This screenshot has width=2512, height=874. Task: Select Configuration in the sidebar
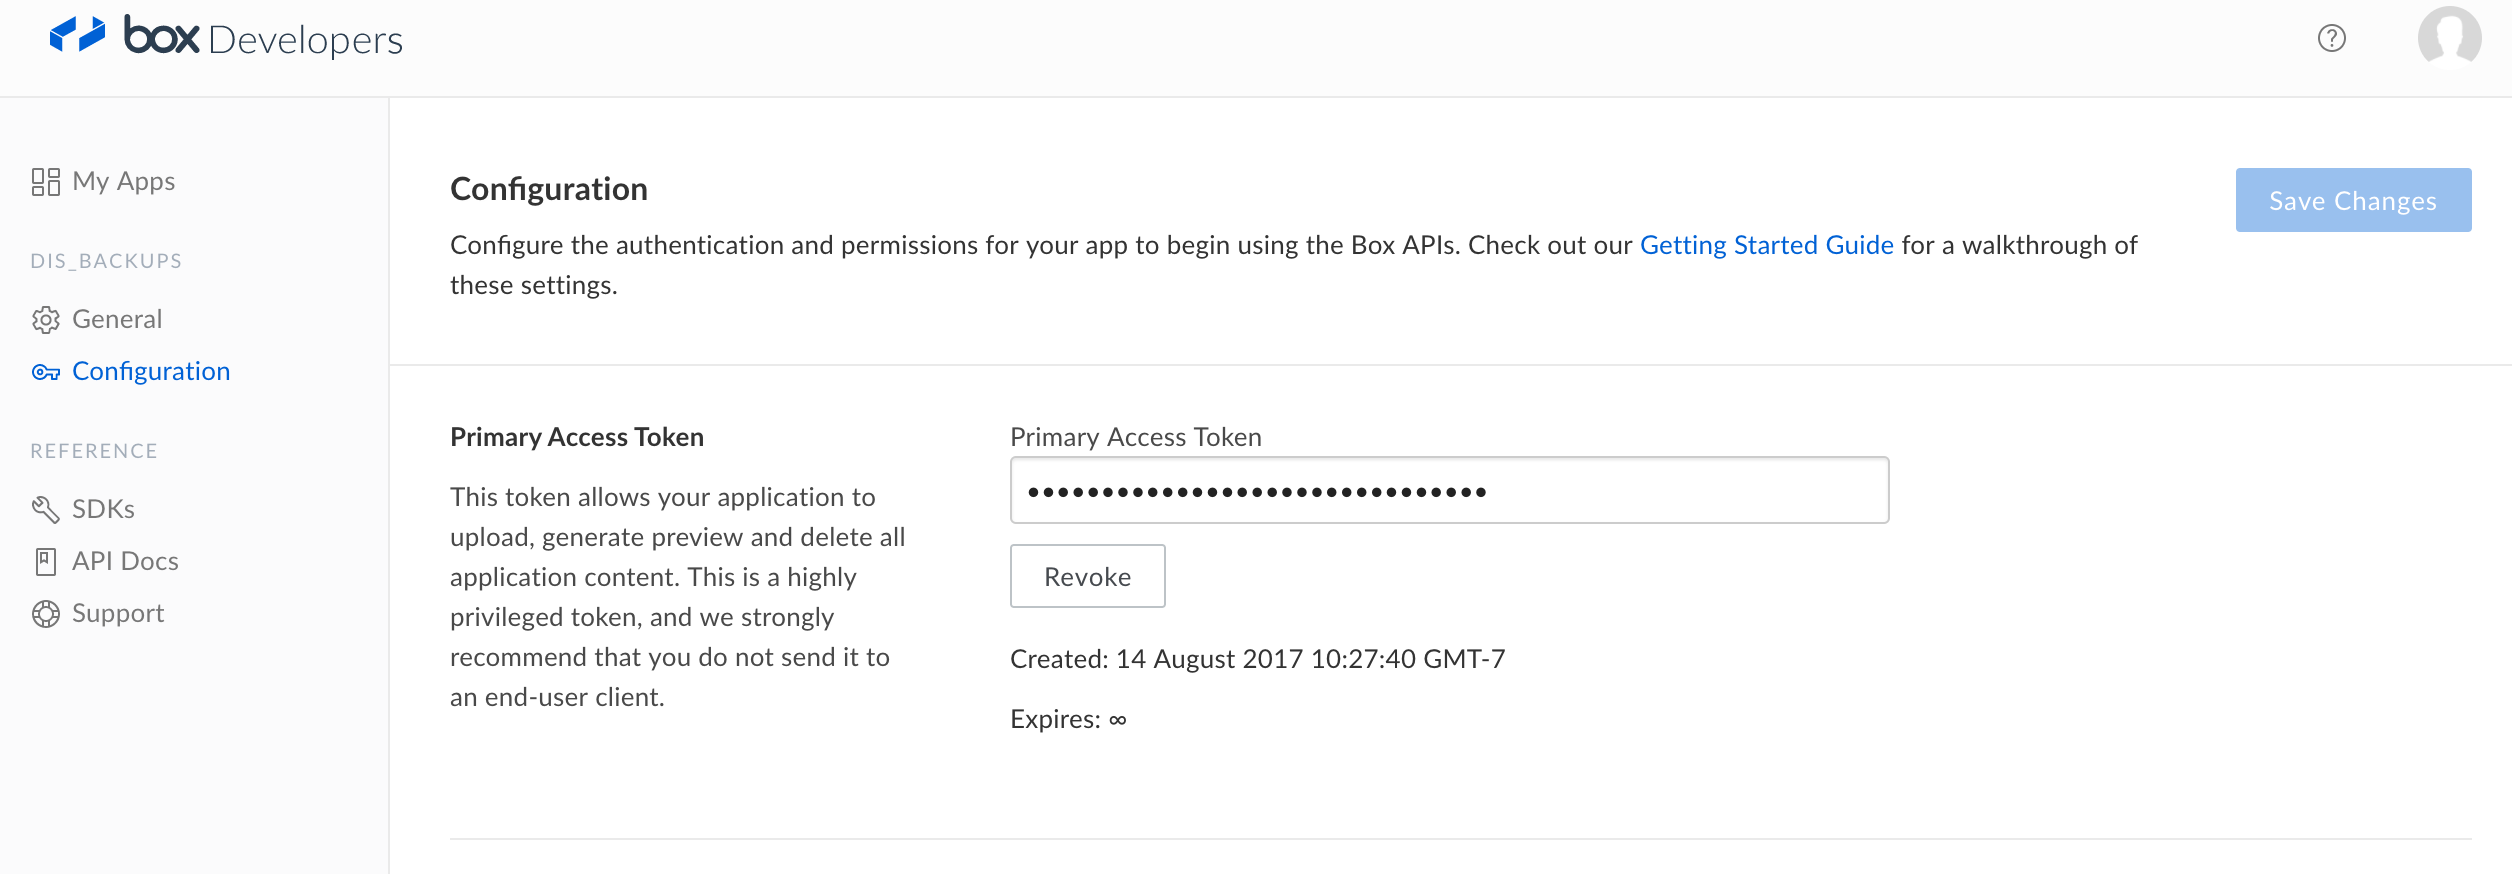[151, 371]
